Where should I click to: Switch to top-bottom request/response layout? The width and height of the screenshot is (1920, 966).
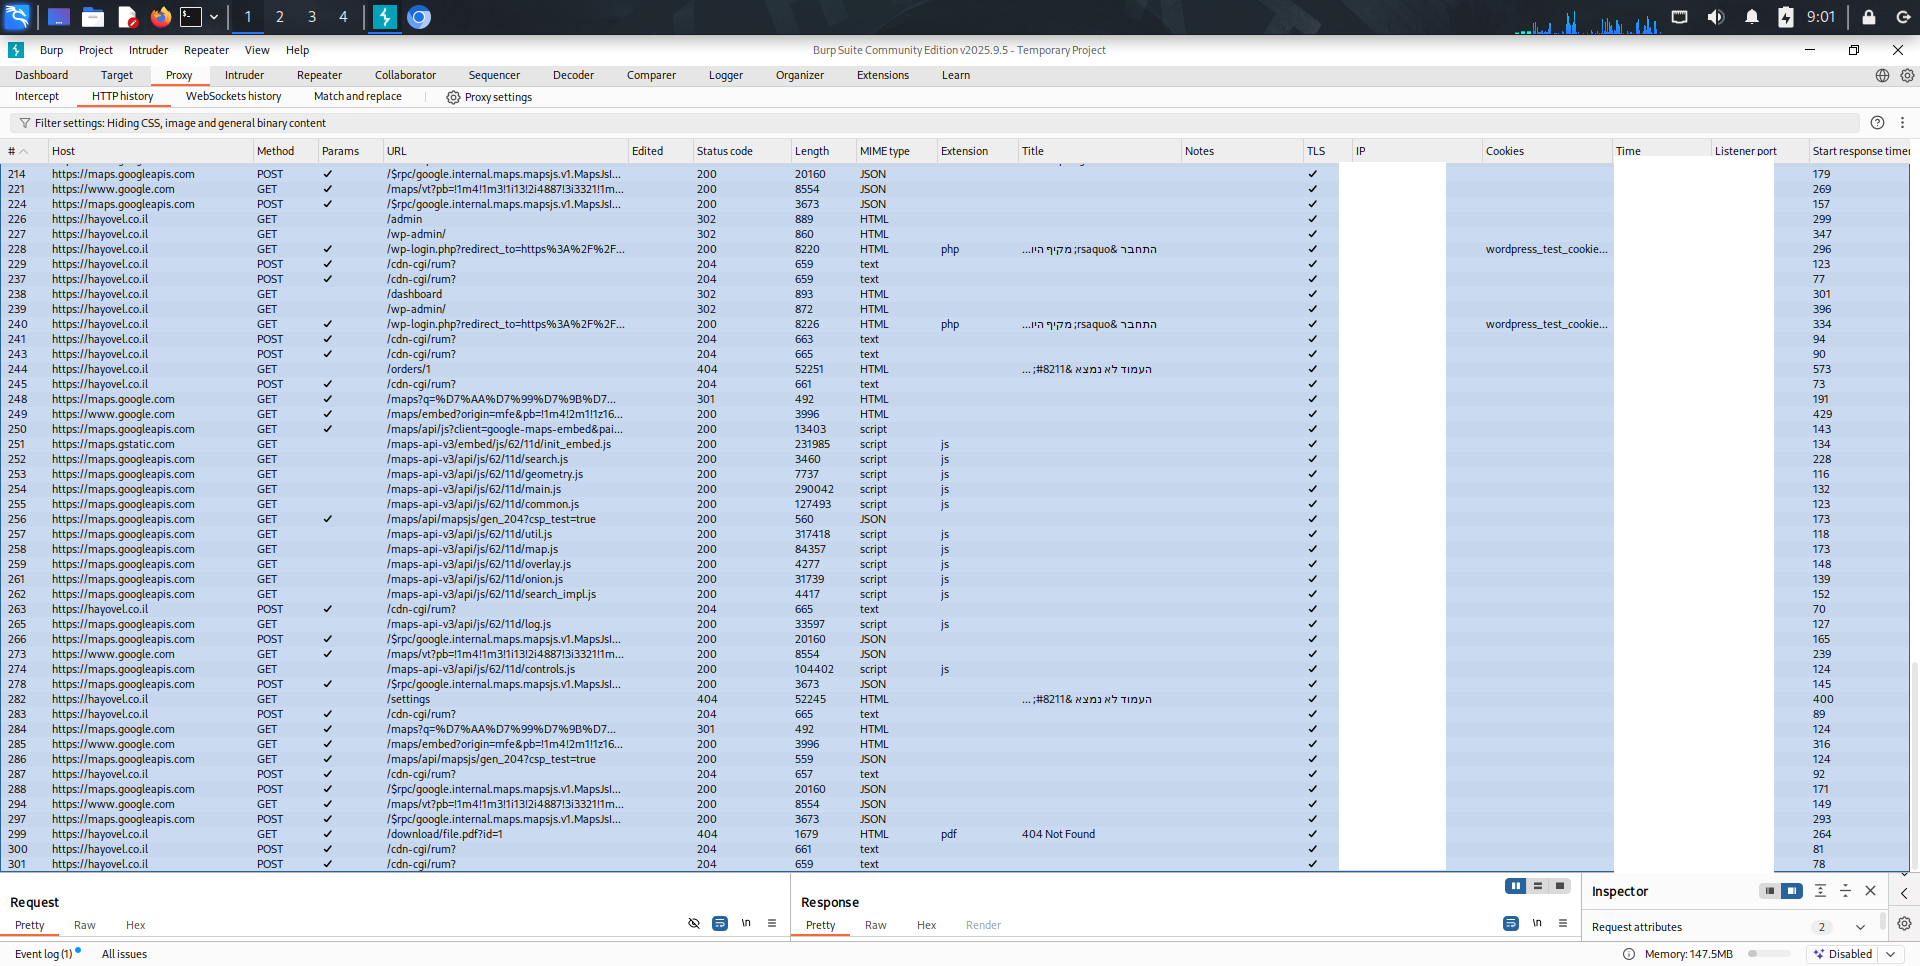point(1538,886)
